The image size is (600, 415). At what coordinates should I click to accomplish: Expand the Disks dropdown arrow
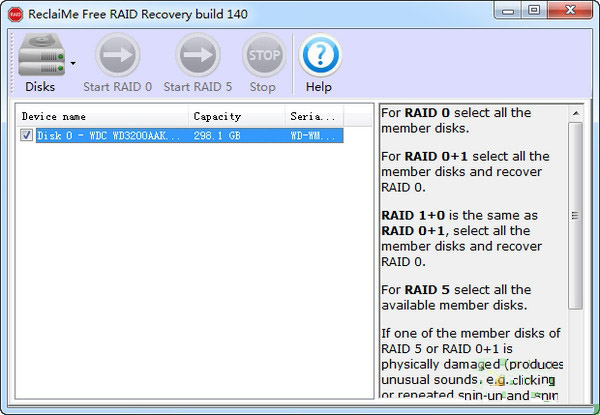[73, 63]
